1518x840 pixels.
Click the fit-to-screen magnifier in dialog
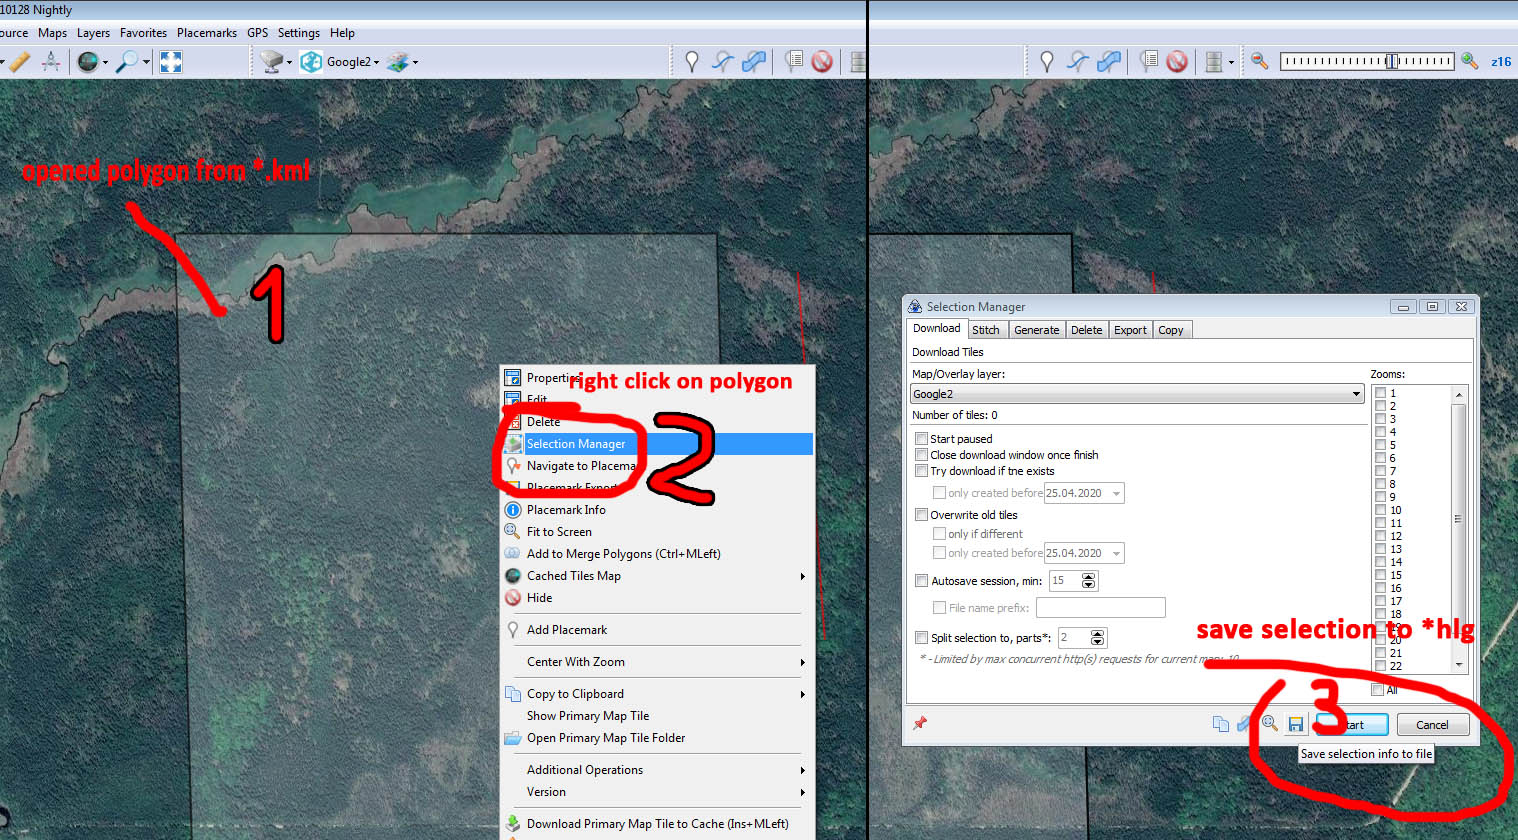coord(1269,723)
